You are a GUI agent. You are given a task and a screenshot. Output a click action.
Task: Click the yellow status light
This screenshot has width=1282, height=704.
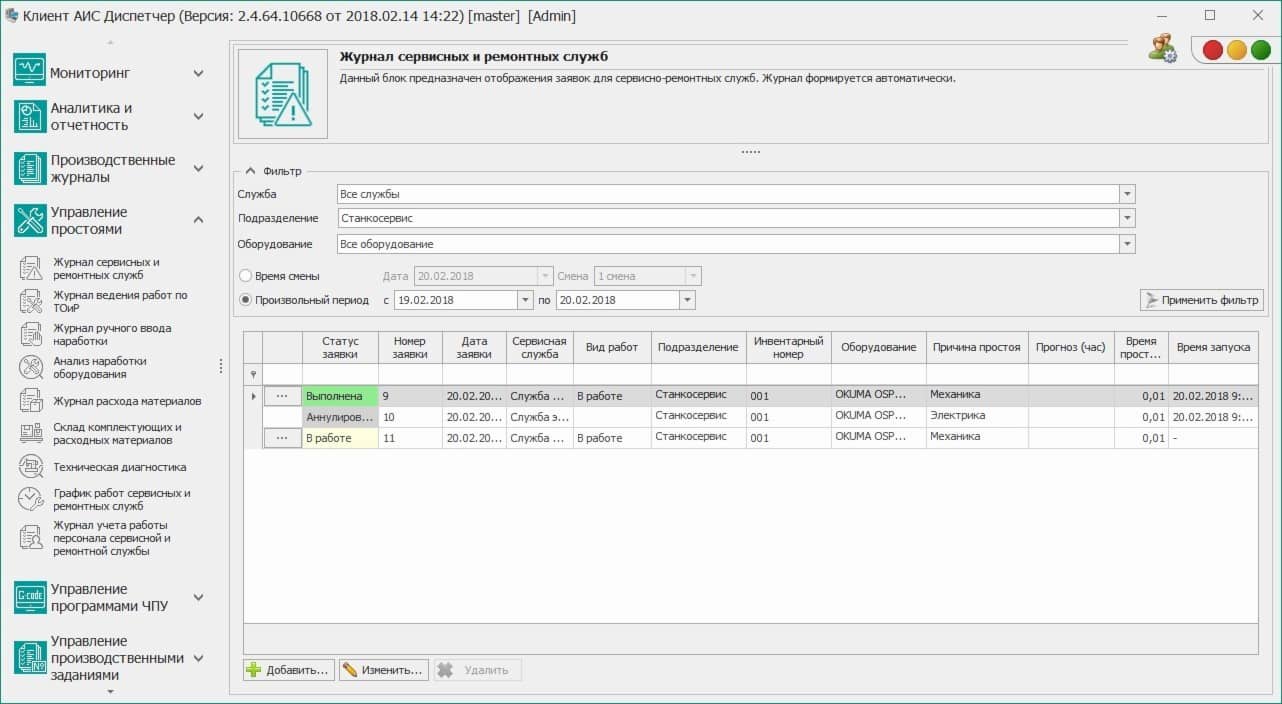(x=1236, y=50)
